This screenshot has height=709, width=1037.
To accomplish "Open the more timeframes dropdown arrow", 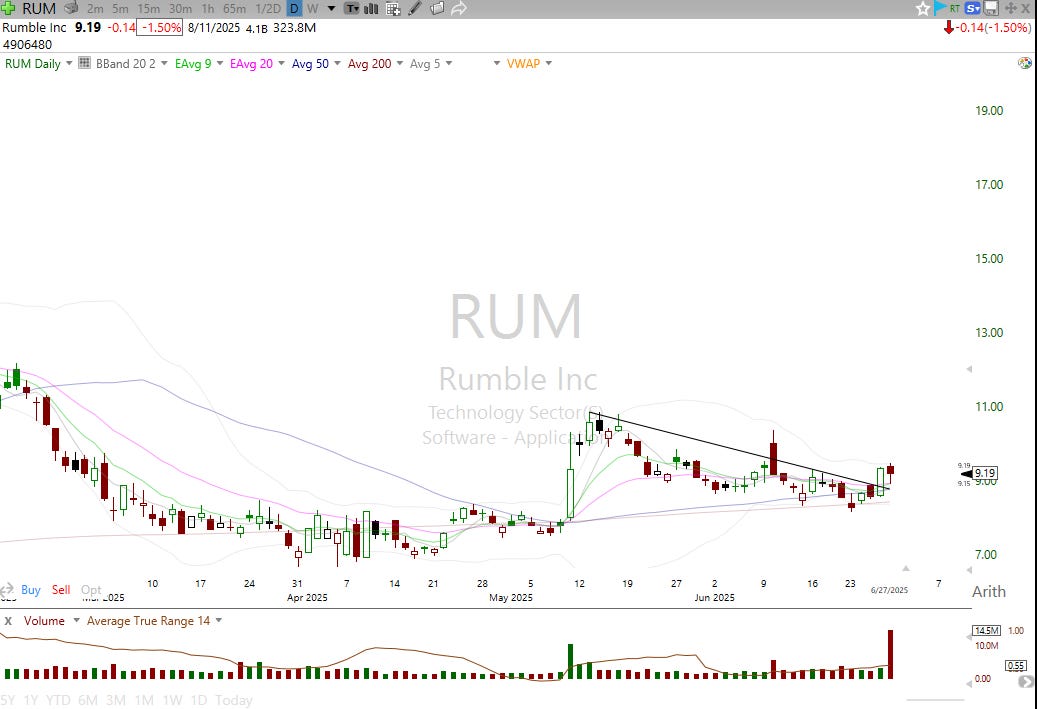I will tap(331, 9).
